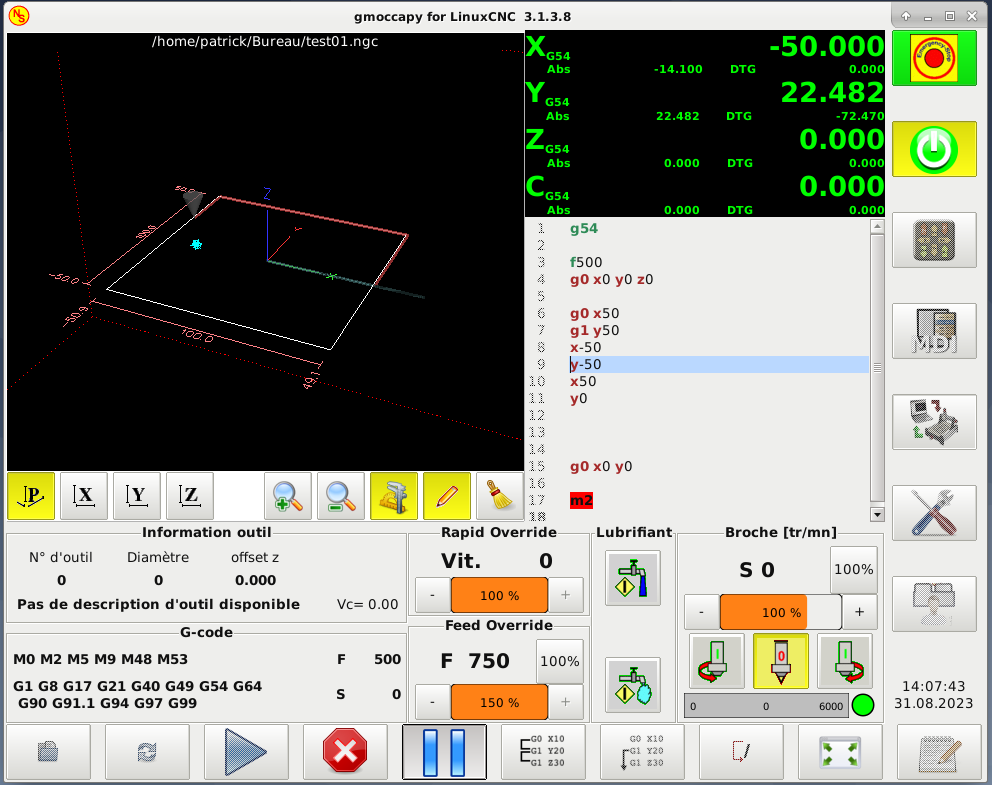The height and width of the screenshot is (785, 992).
Task: Click the Emergency Stop button
Action: [934, 58]
